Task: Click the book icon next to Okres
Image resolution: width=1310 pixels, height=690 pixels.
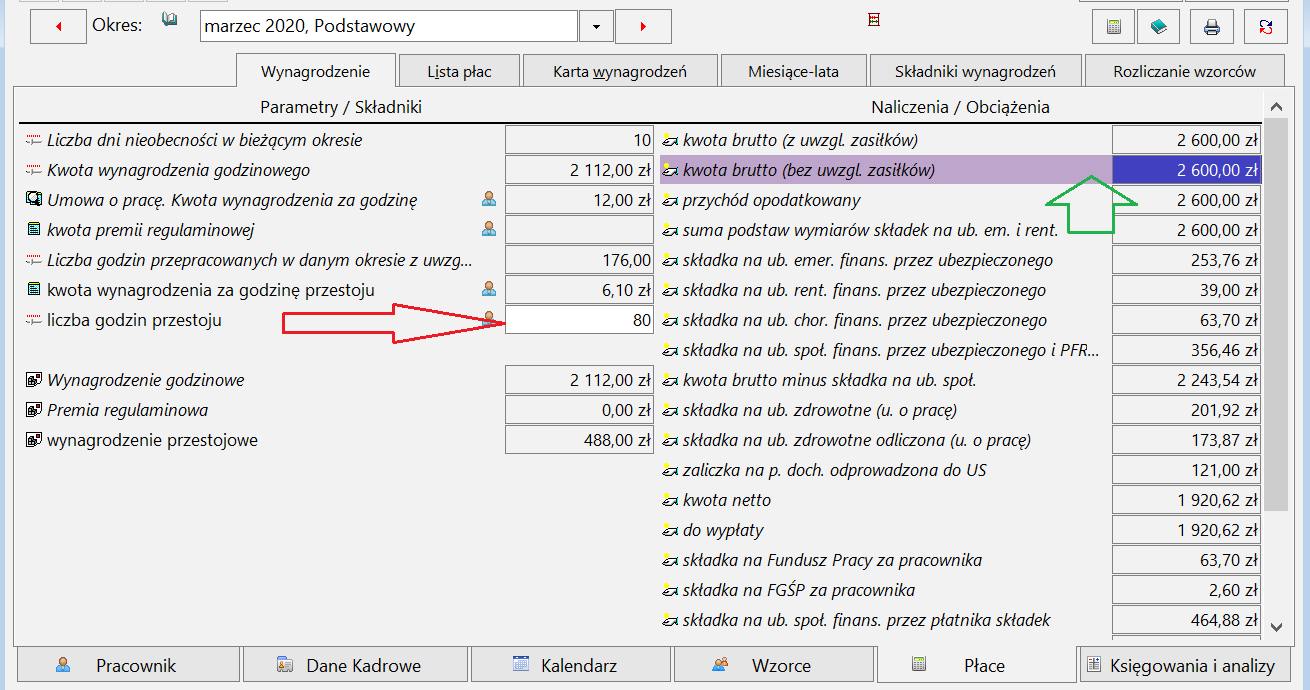Action: pos(170,20)
